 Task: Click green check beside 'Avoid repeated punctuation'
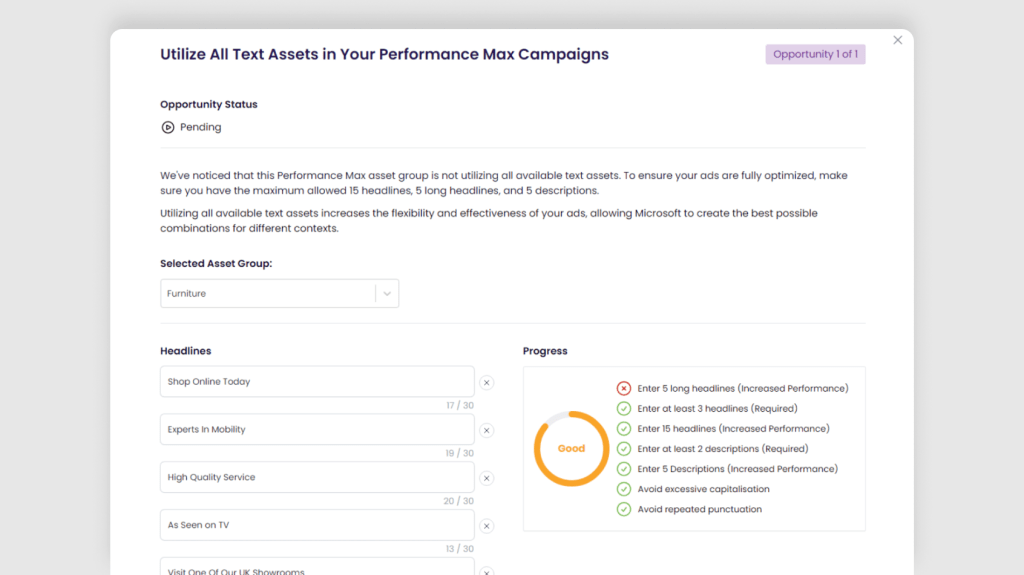tap(624, 509)
